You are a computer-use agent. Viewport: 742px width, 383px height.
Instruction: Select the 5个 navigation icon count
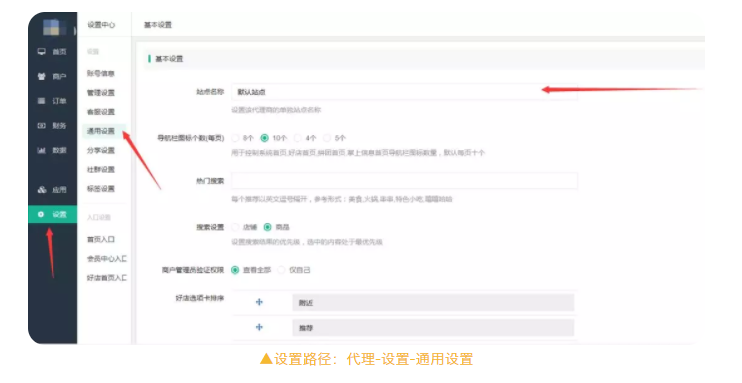point(327,138)
